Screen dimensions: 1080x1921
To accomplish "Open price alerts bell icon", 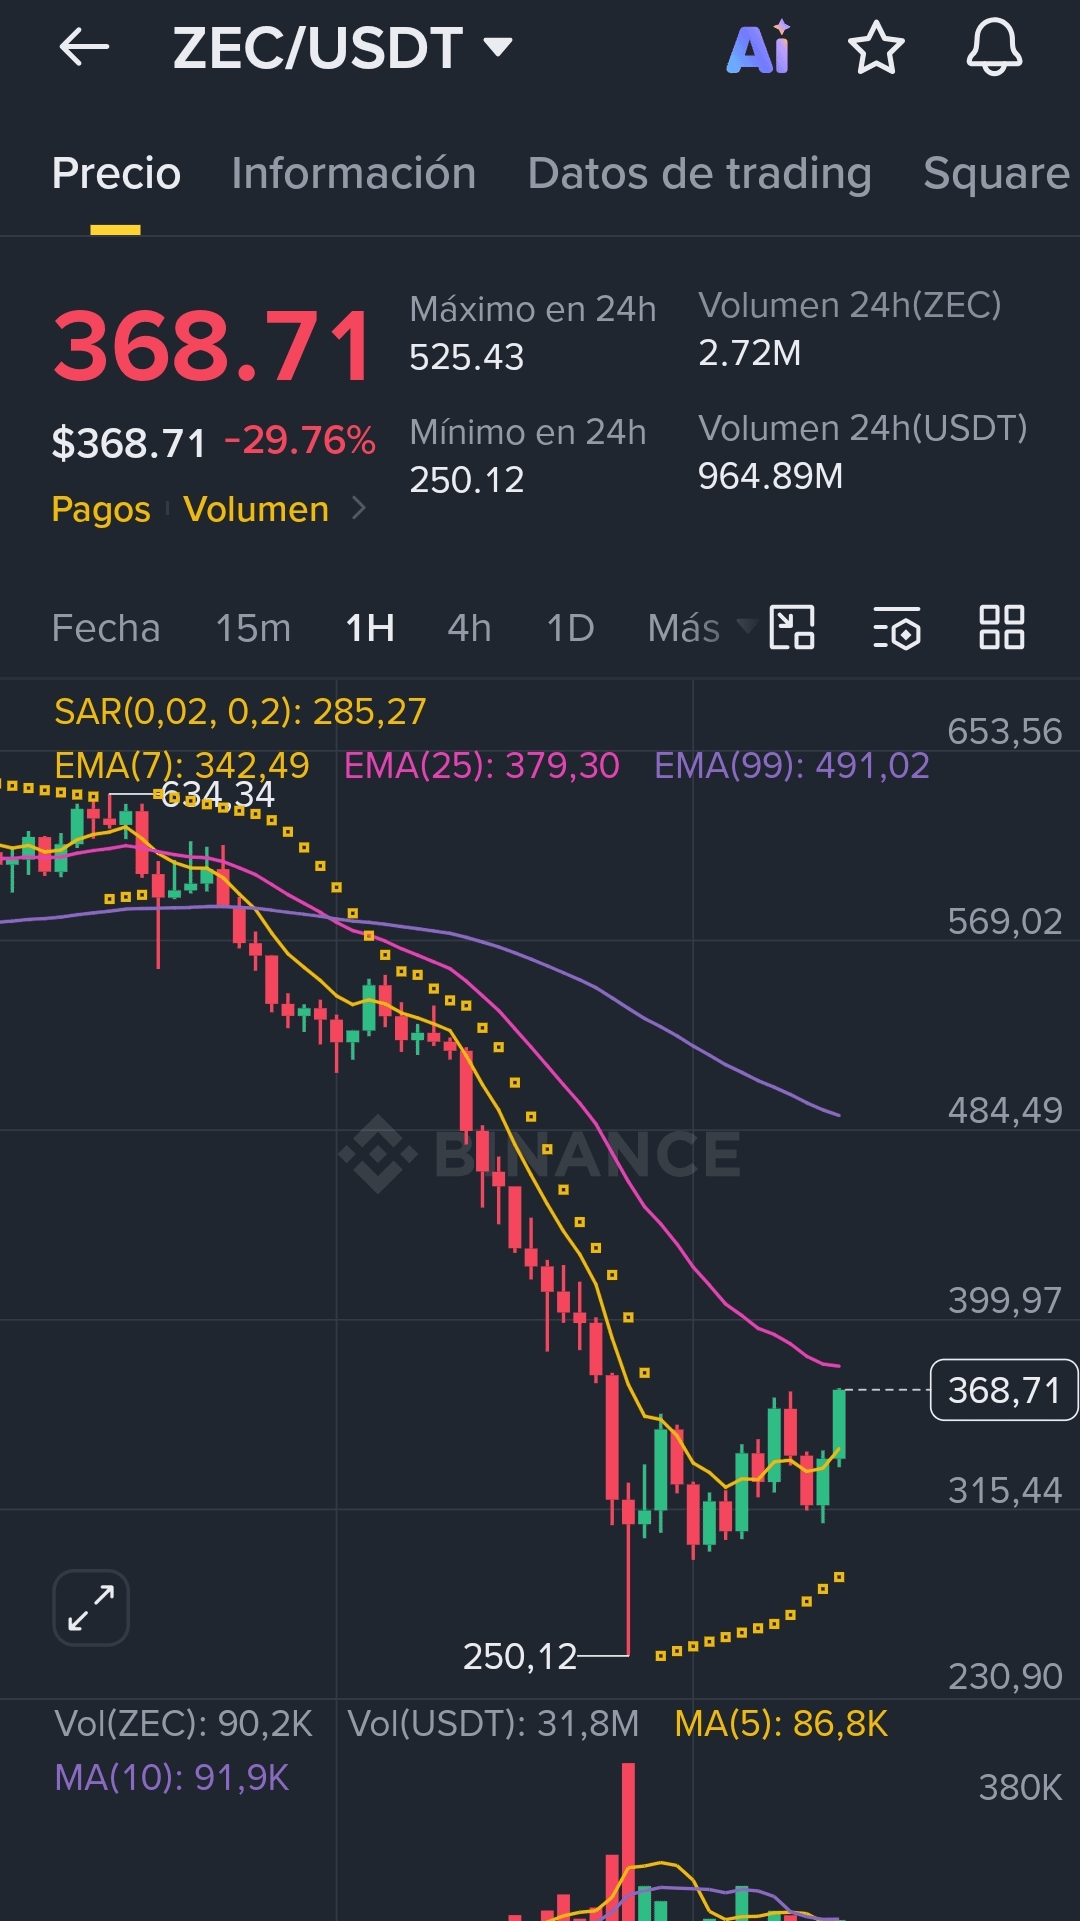I will (x=994, y=47).
